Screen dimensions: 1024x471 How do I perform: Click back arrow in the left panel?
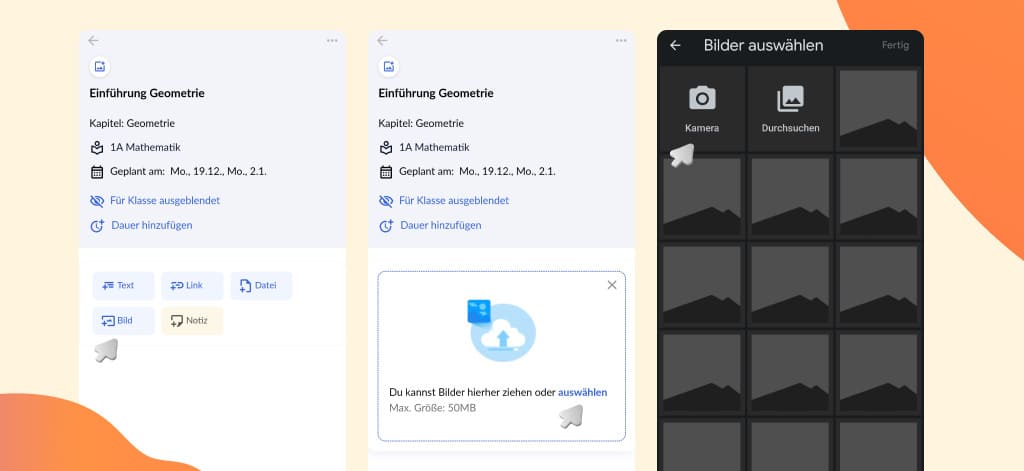(93, 41)
